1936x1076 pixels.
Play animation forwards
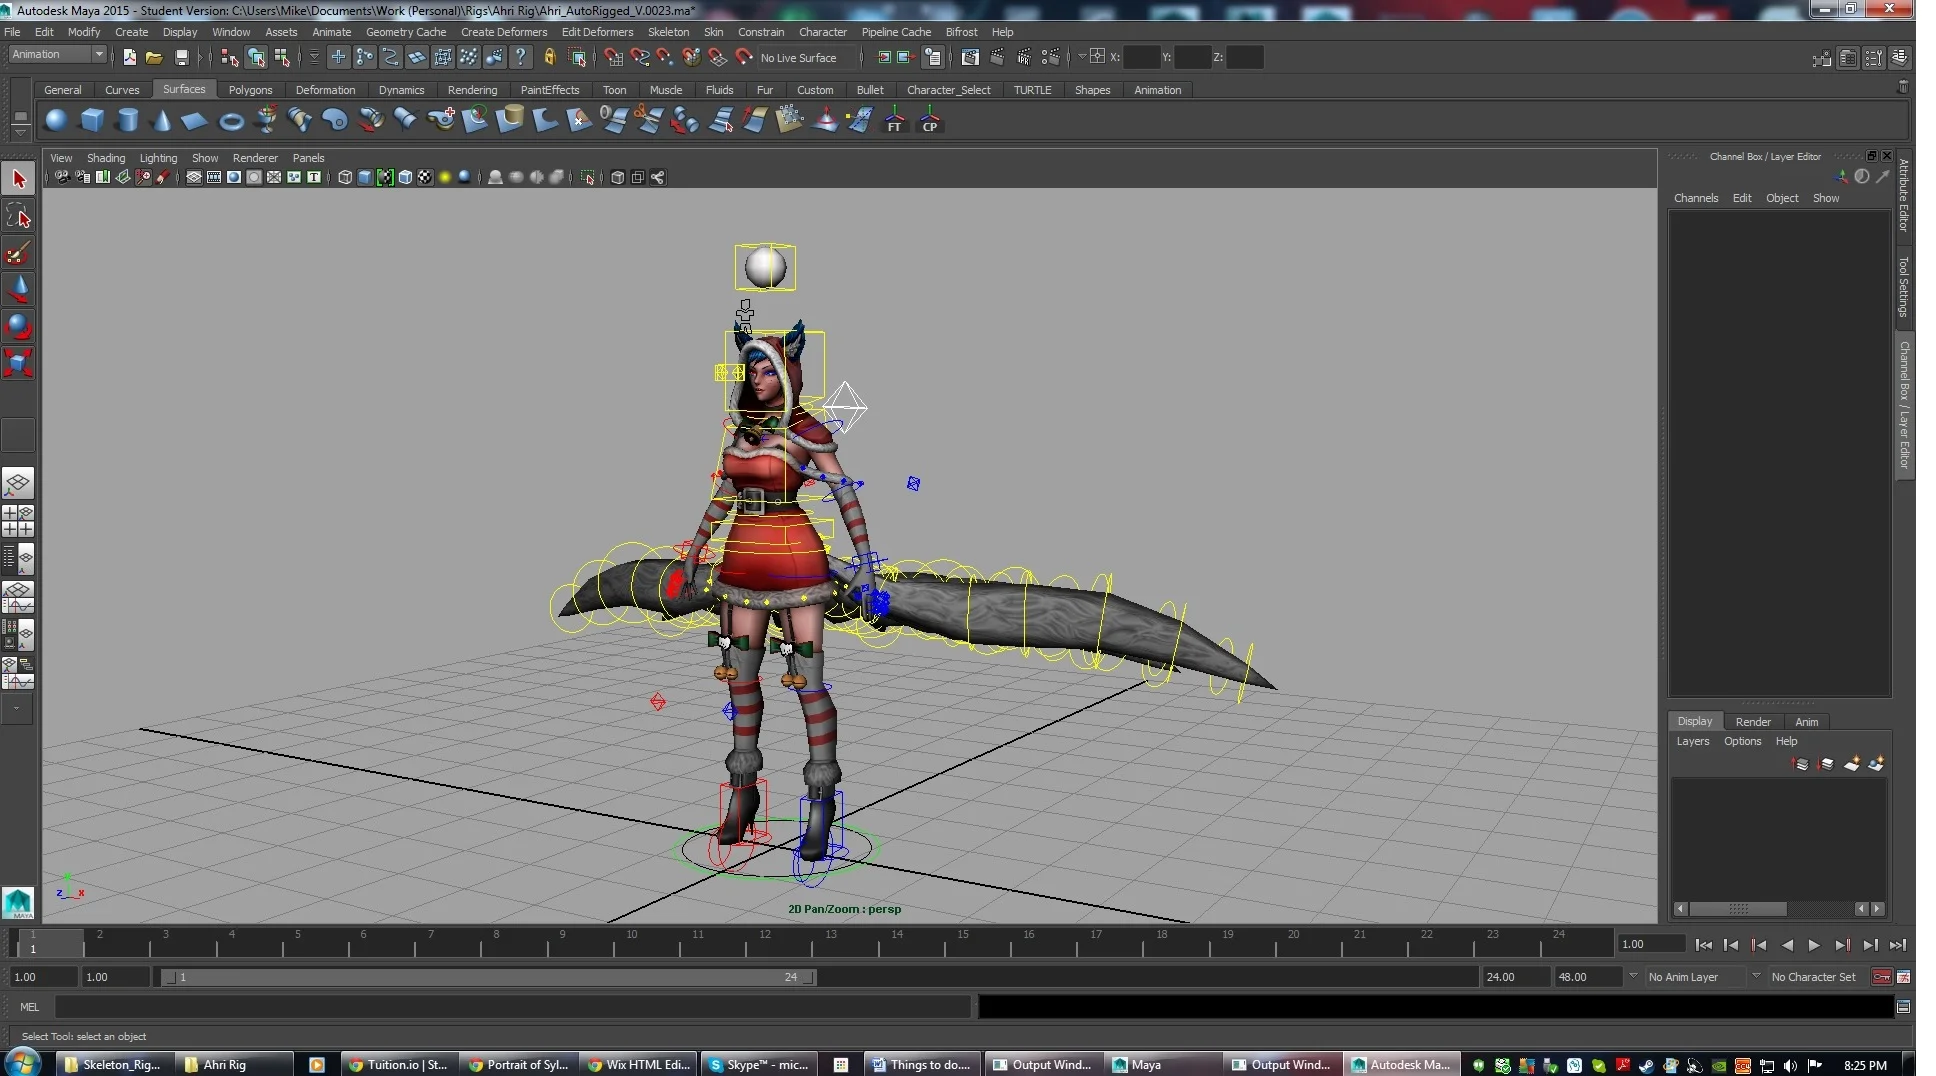(1814, 945)
